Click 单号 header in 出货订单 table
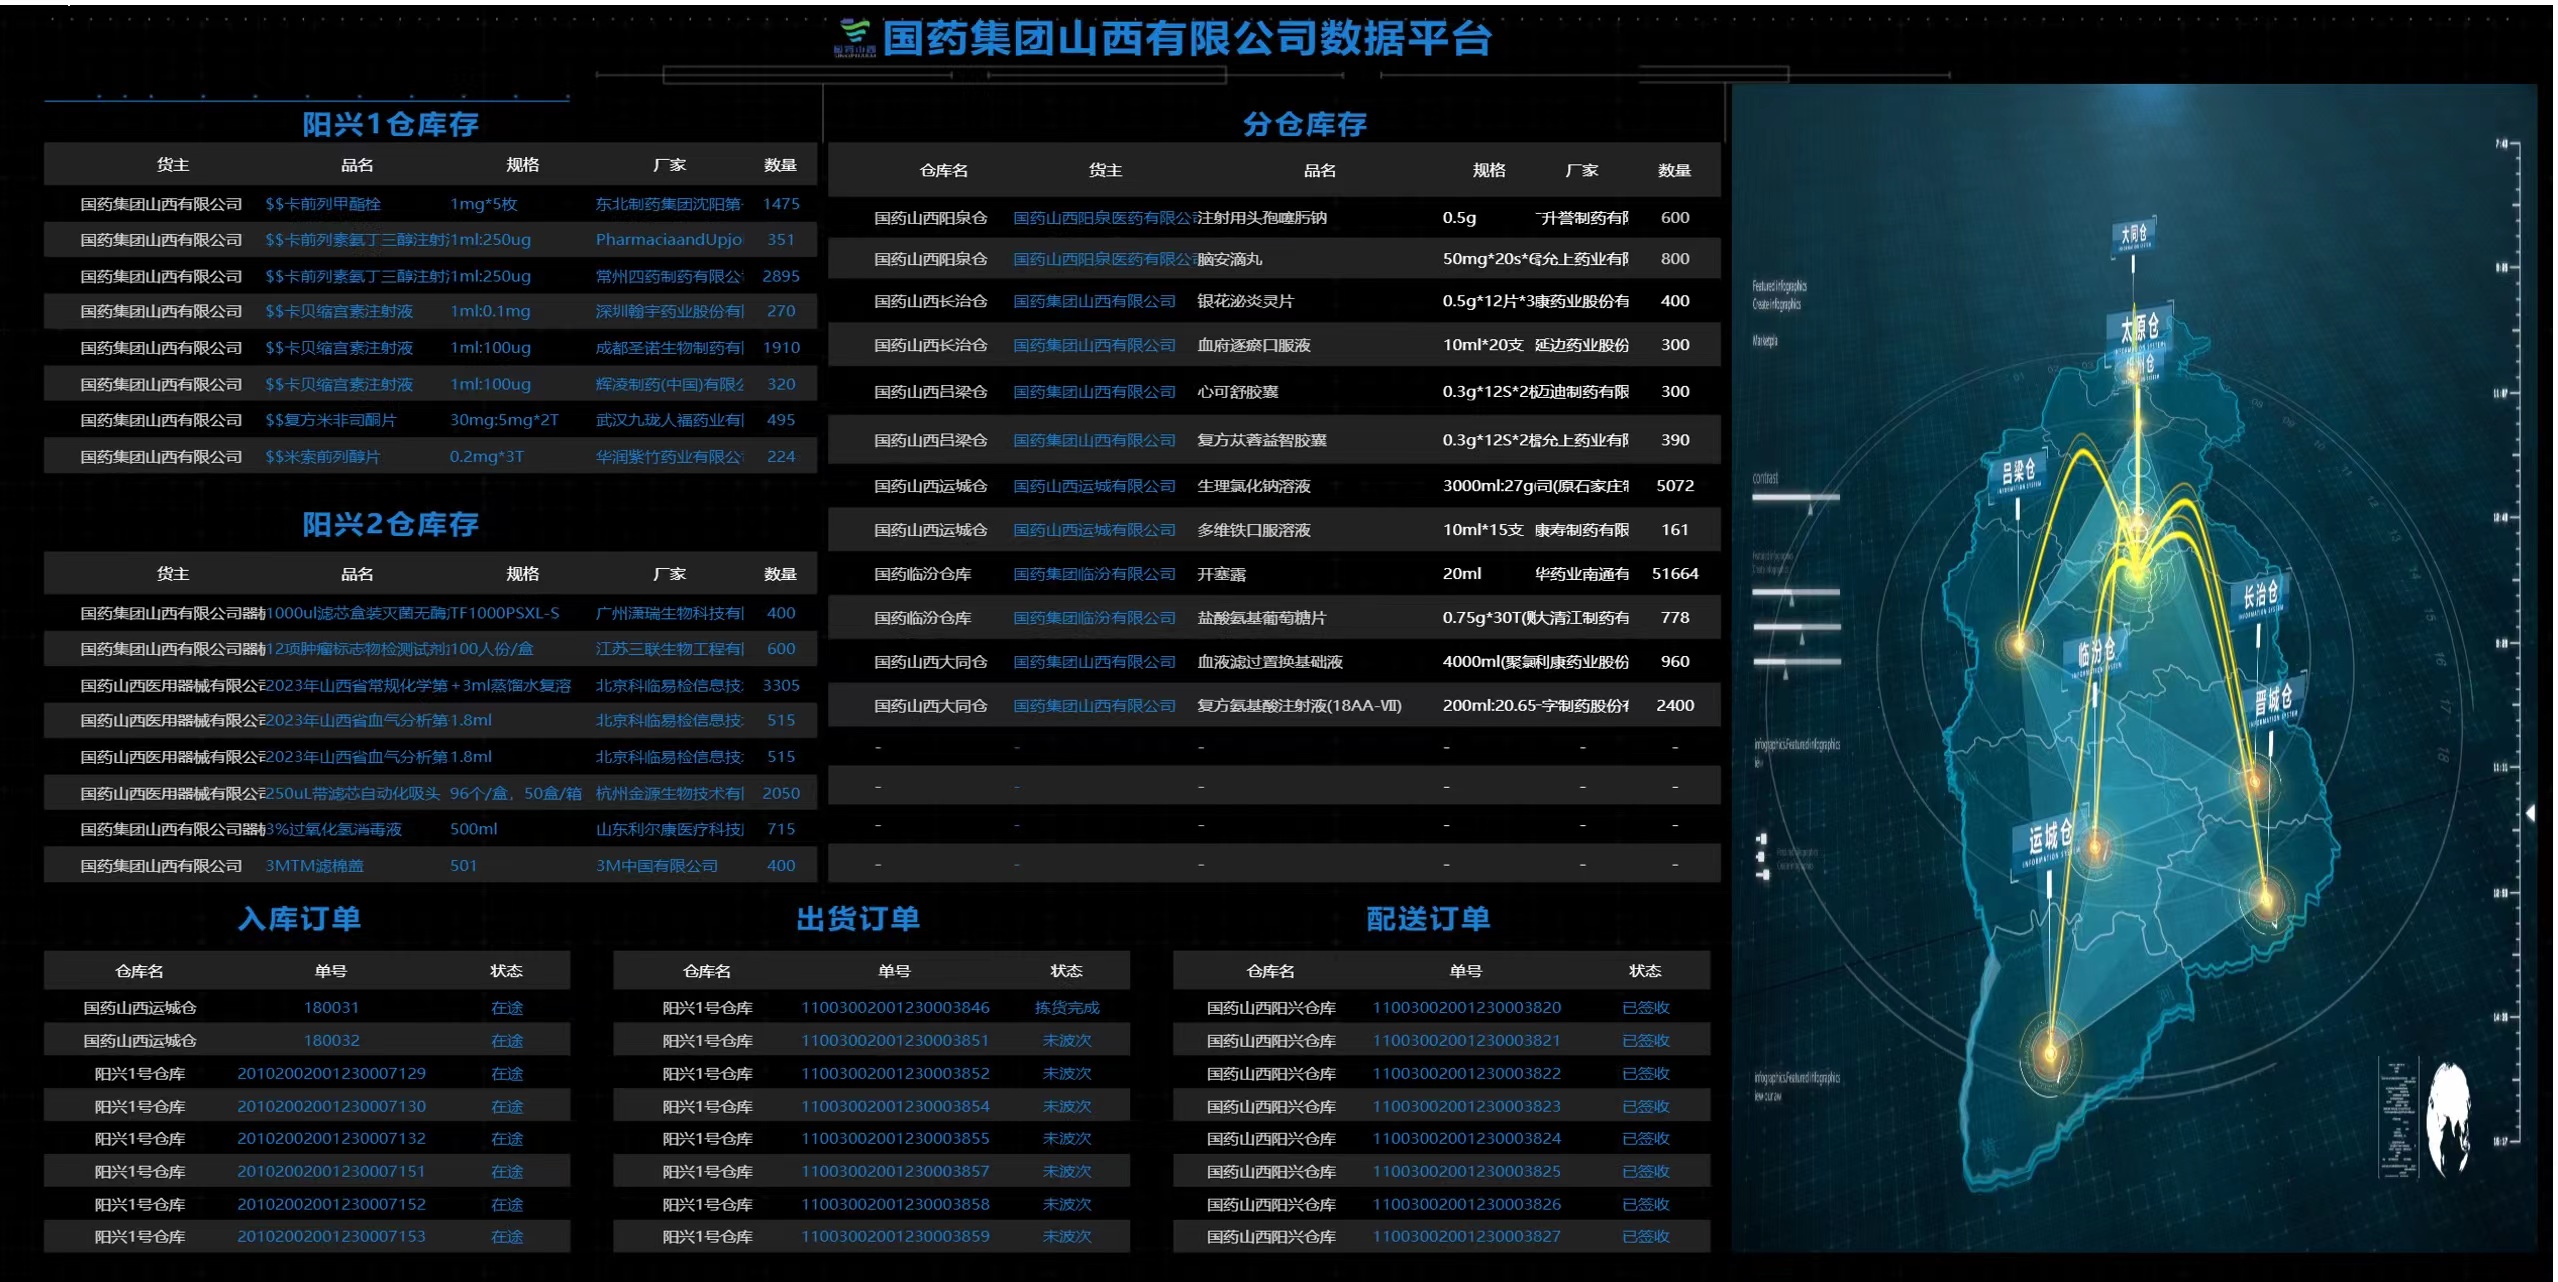2558x1282 pixels. (x=894, y=971)
